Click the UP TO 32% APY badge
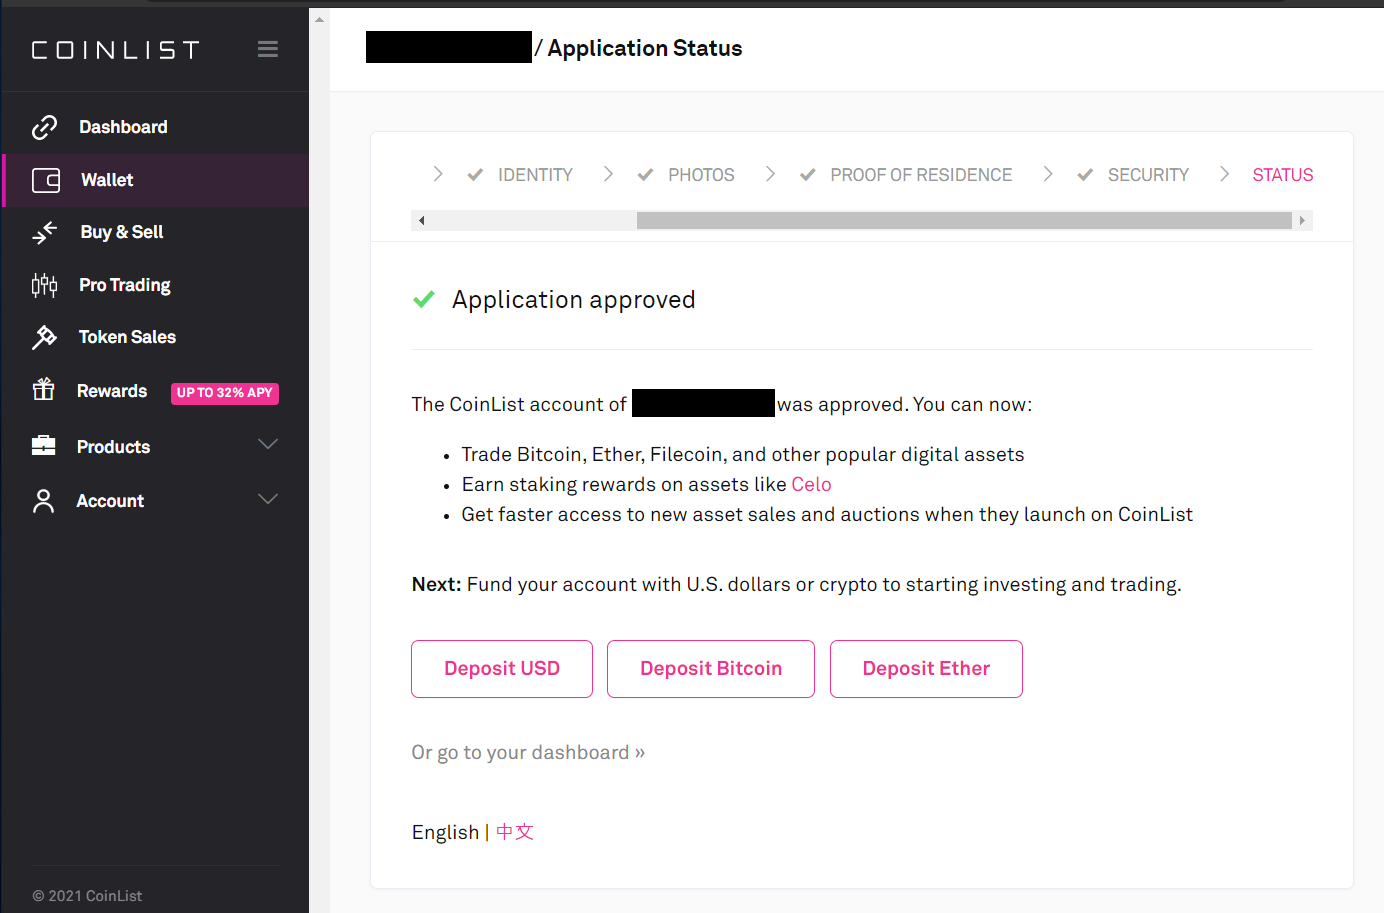 225,393
